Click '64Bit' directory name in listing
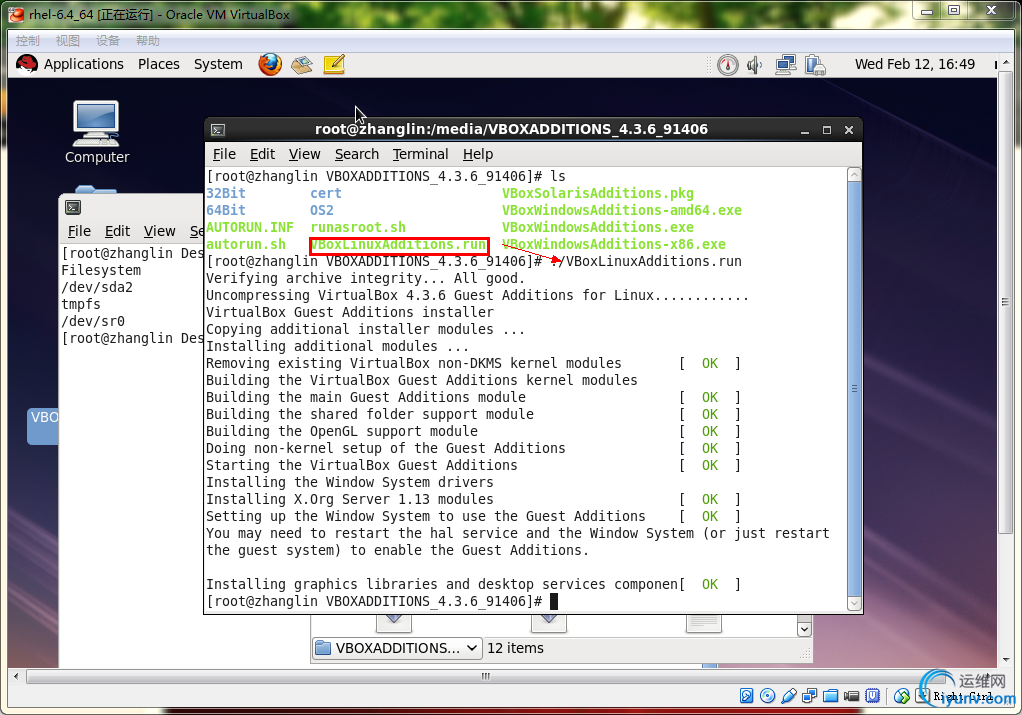 coord(226,211)
